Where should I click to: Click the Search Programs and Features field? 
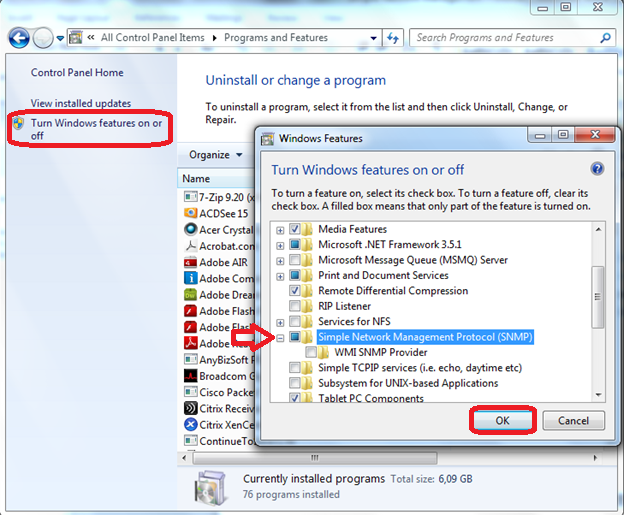click(x=513, y=38)
